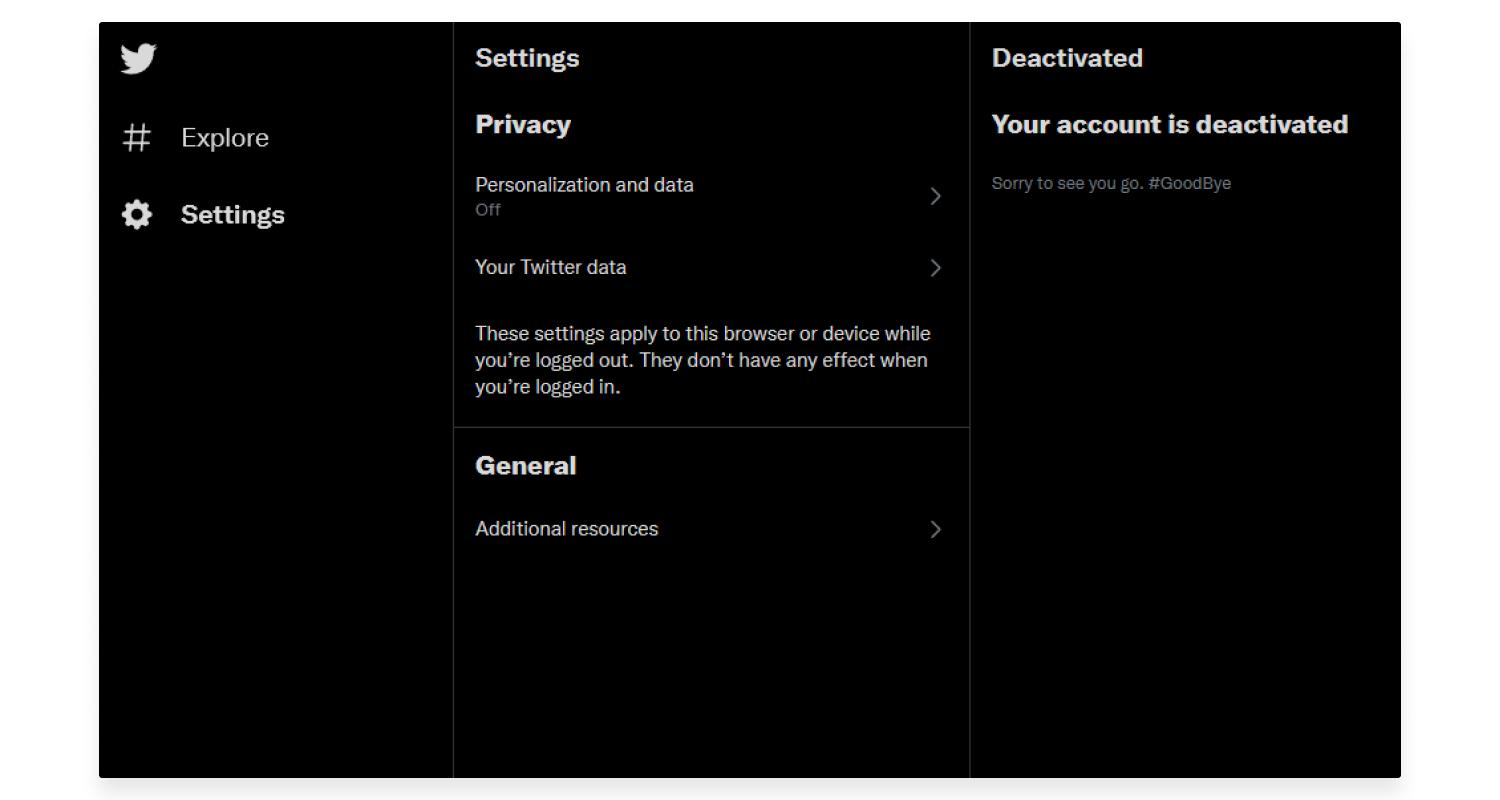Open Additional resources row
The height and width of the screenshot is (800, 1500).
tap(711, 529)
